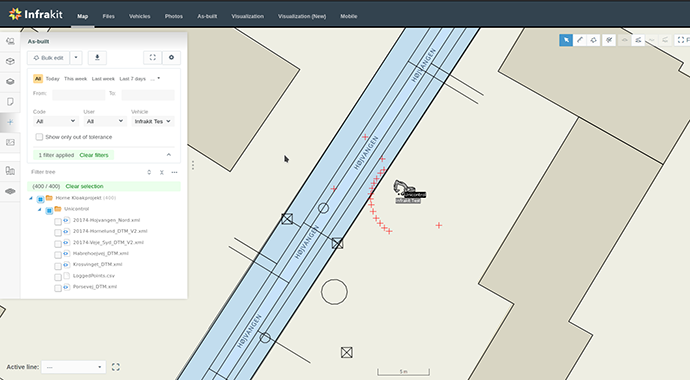Select the line measure map tool
This screenshot has width=690, height=380.
[x=580, y=40]
